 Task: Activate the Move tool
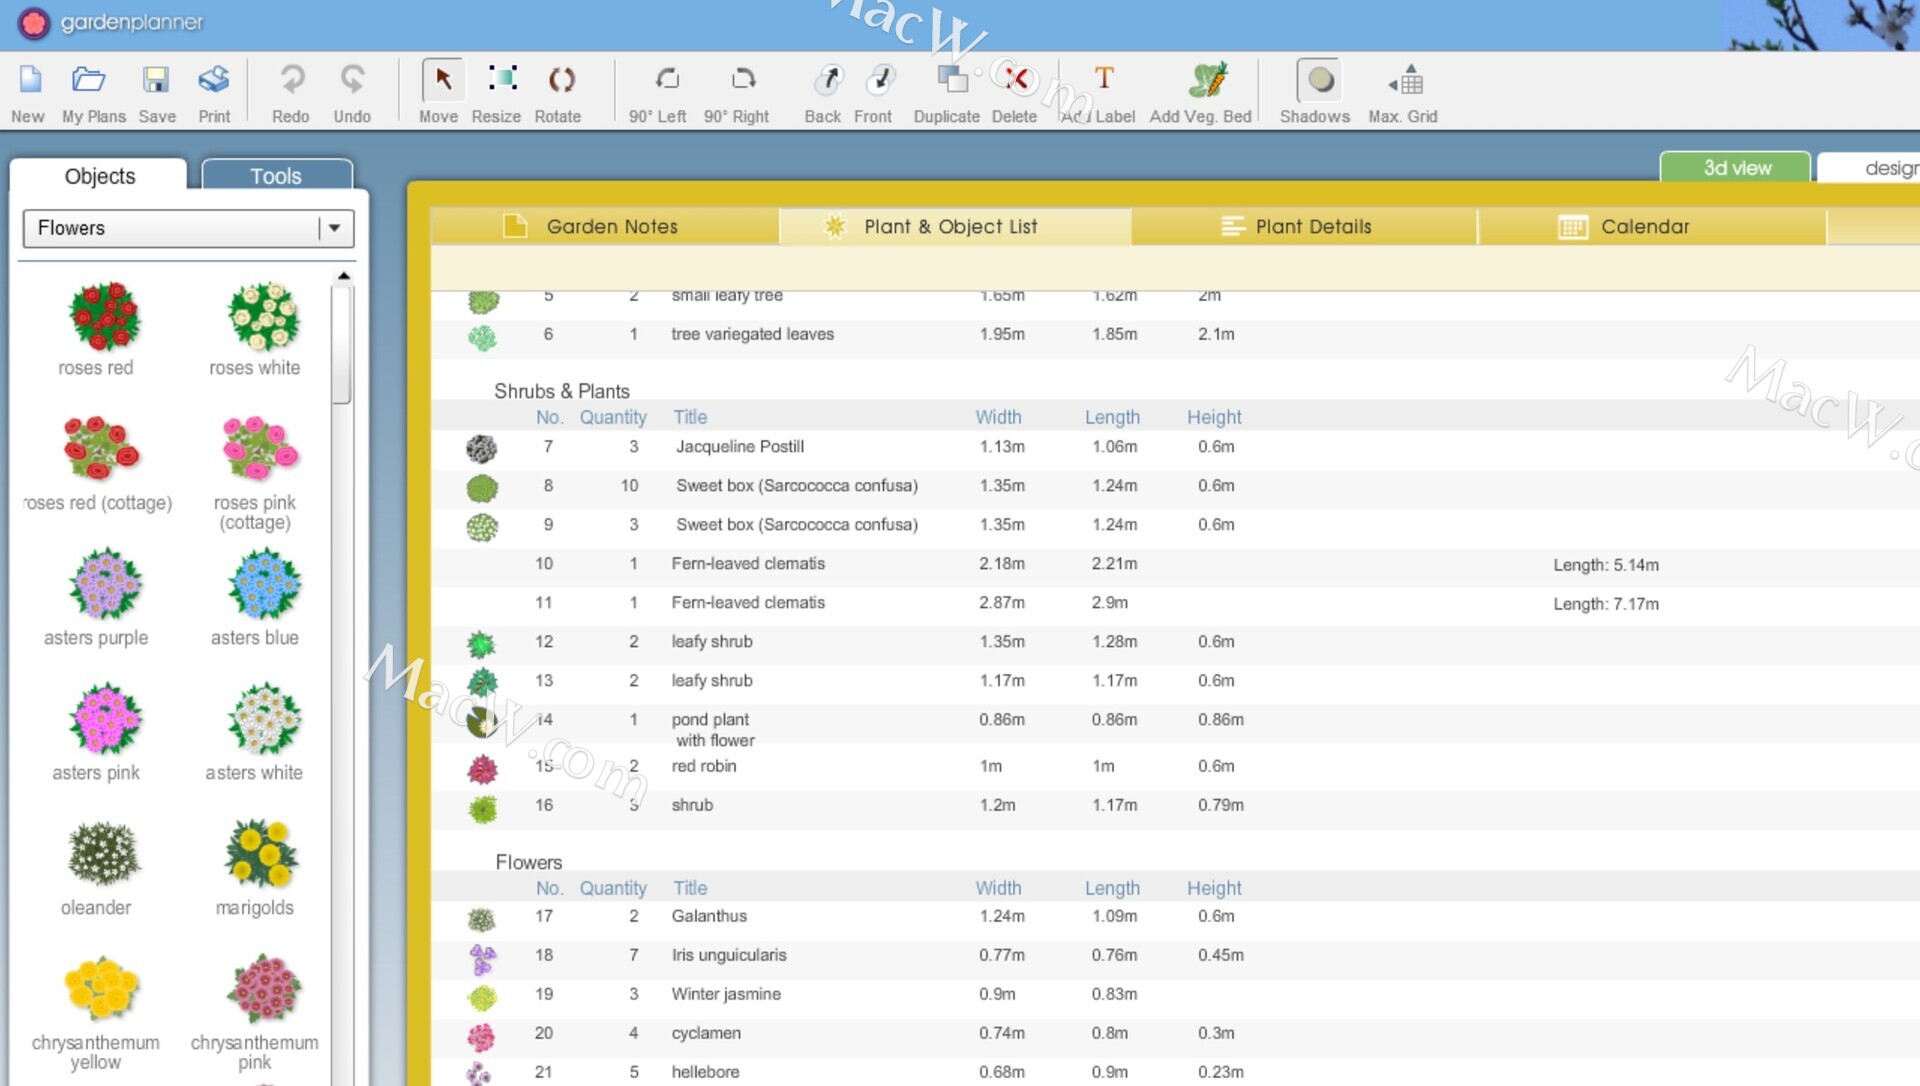click(x=442, y=80)
